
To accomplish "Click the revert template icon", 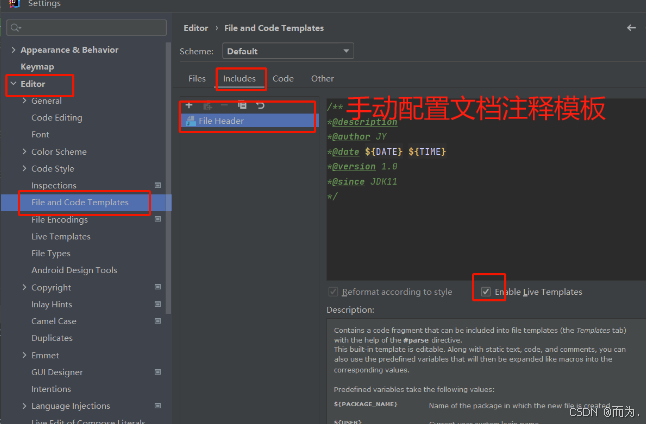I will point(260,105).
